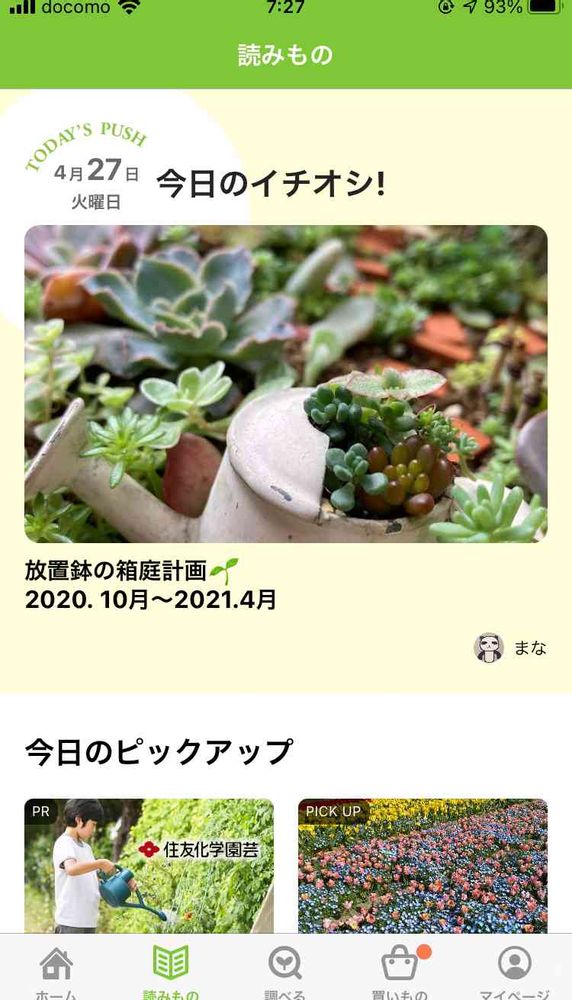Open the 住友化学園芸 PR card

click(x=149, y=866)
